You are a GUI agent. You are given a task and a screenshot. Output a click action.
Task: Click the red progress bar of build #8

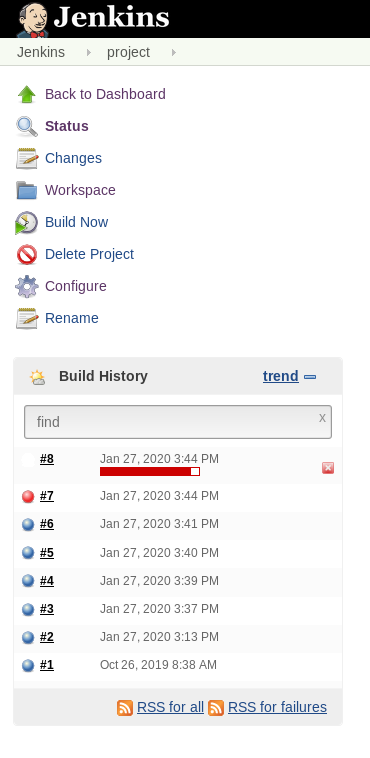coord(150,471)
